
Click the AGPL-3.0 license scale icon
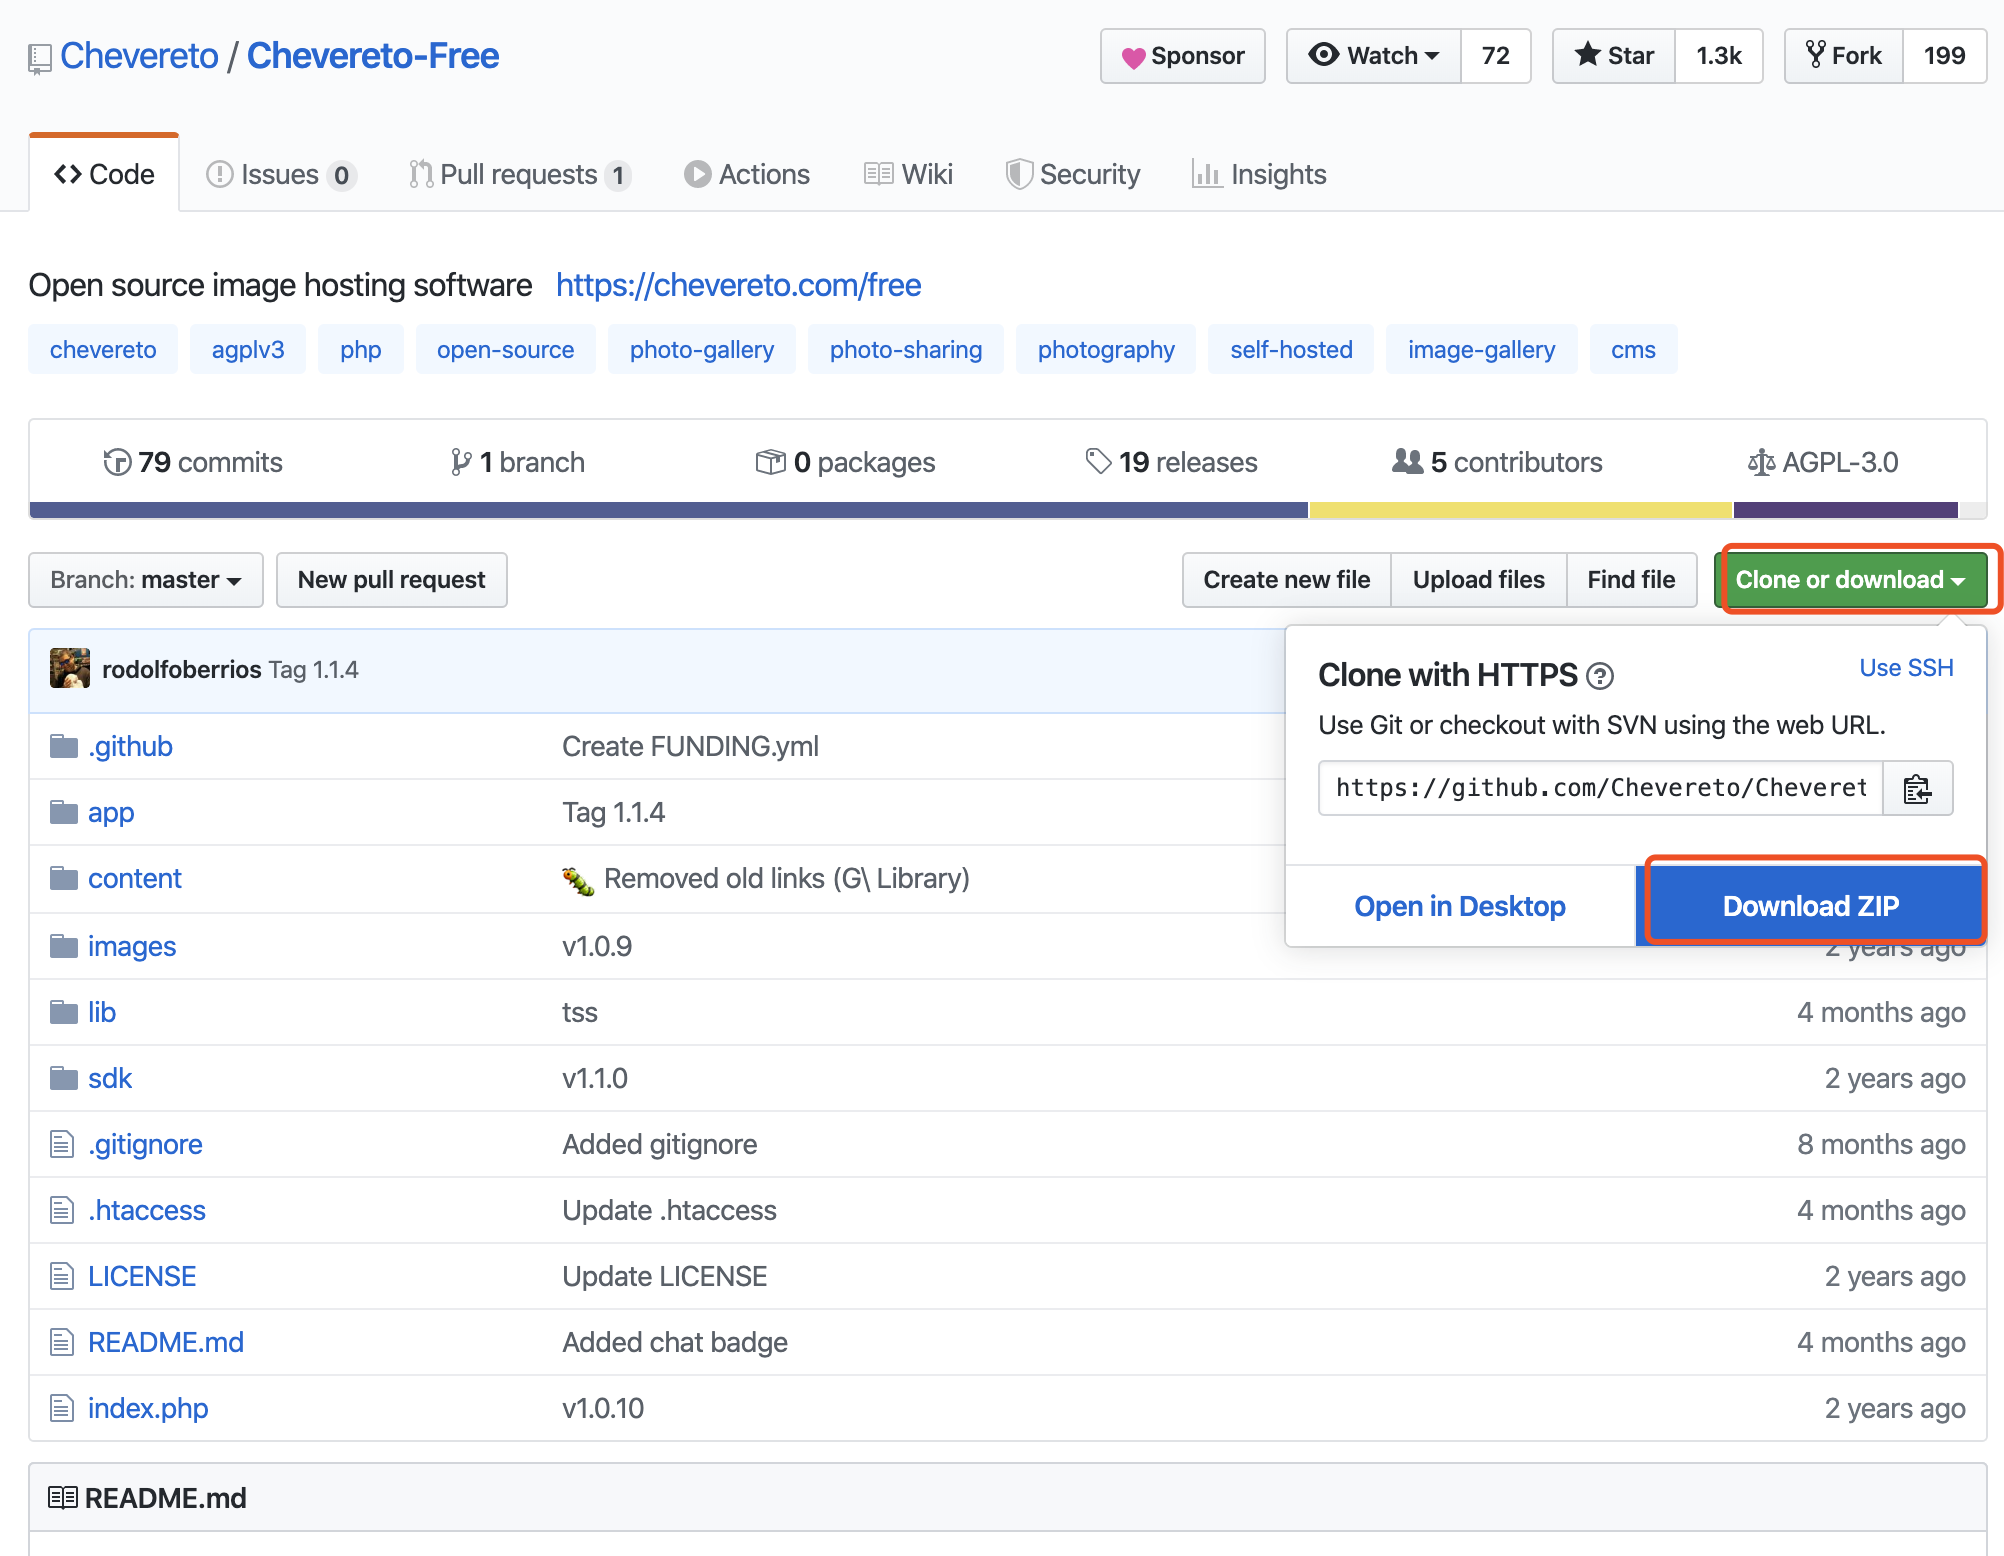pos(1761,462)
